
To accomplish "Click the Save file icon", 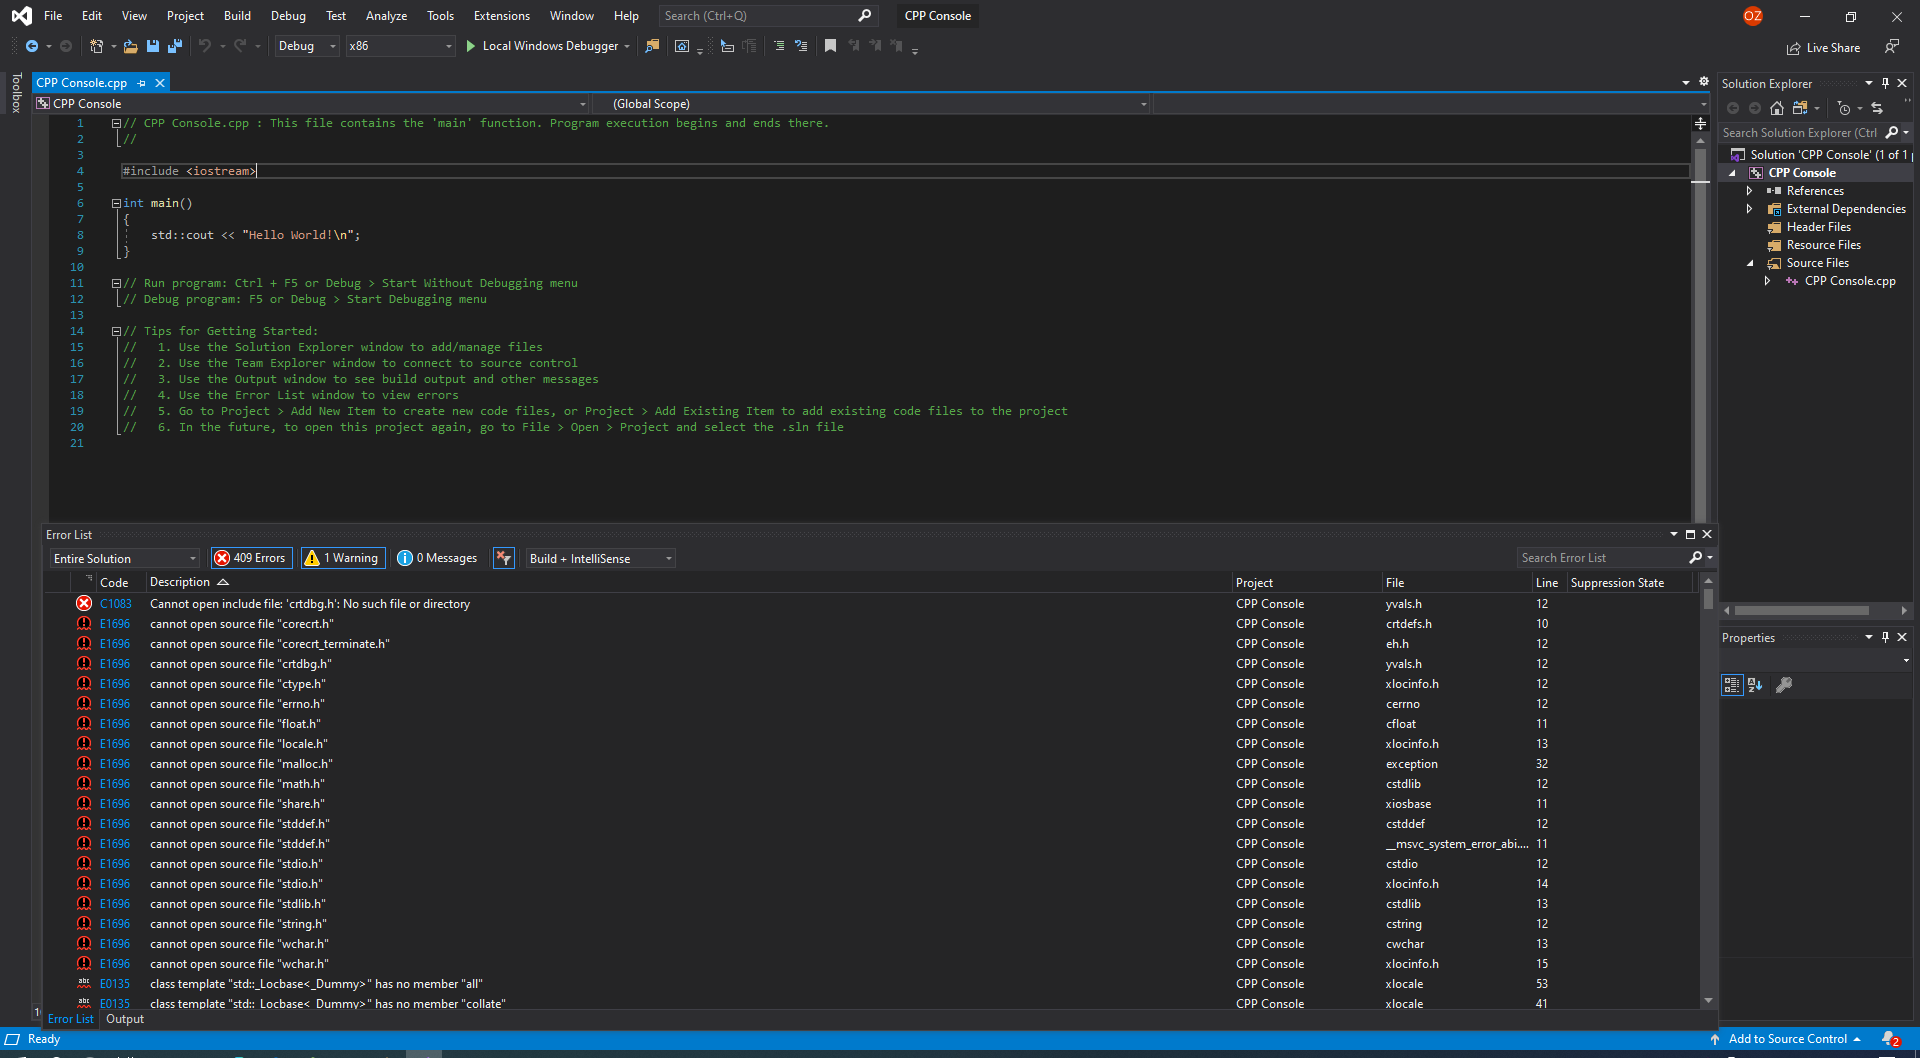I will 153,46.
